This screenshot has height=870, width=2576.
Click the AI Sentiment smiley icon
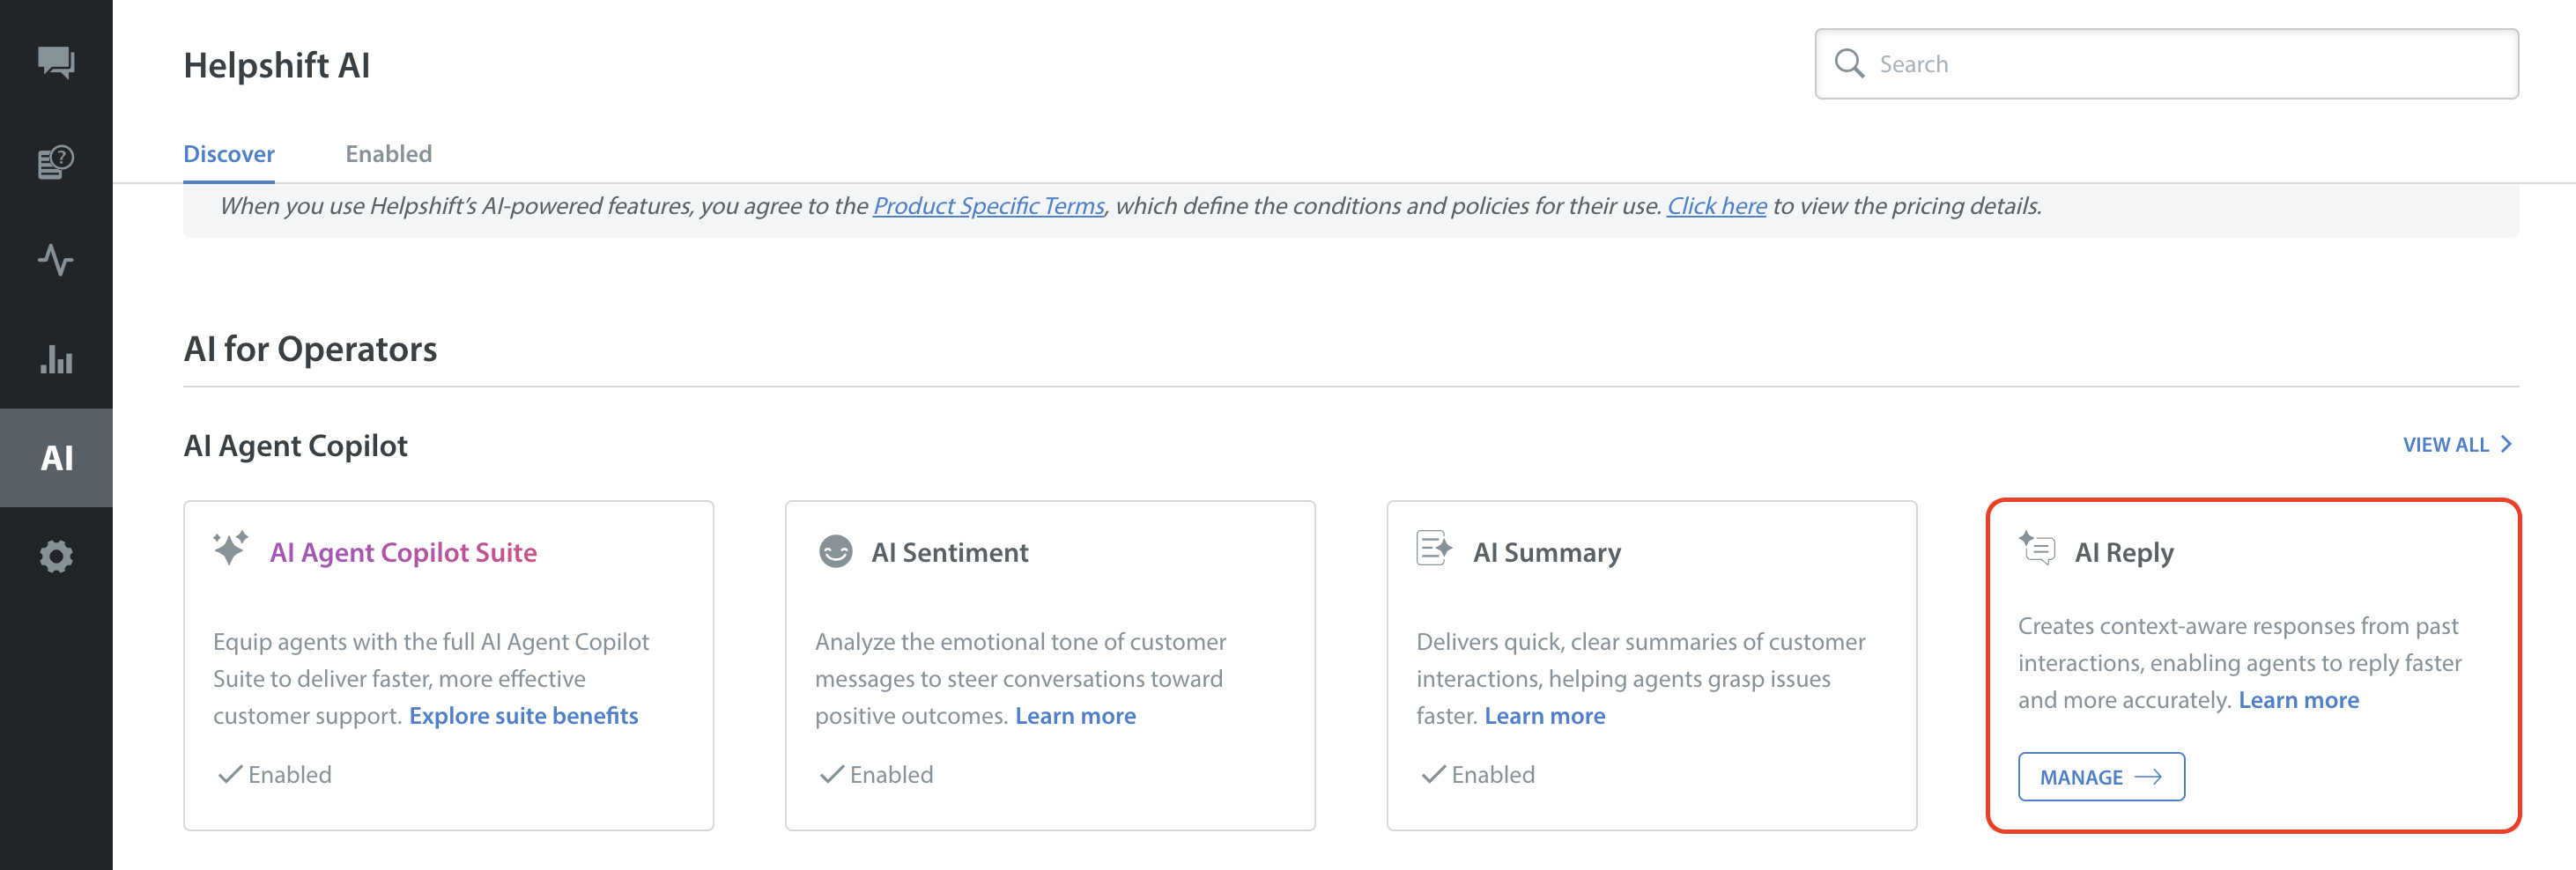click(835, 551)
